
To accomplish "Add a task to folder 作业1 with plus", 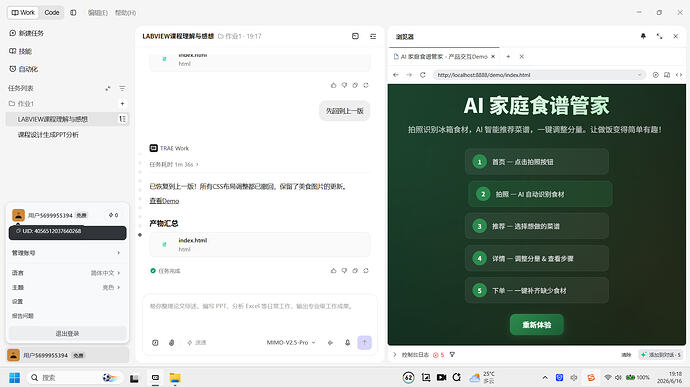I will tap(122, 103).
